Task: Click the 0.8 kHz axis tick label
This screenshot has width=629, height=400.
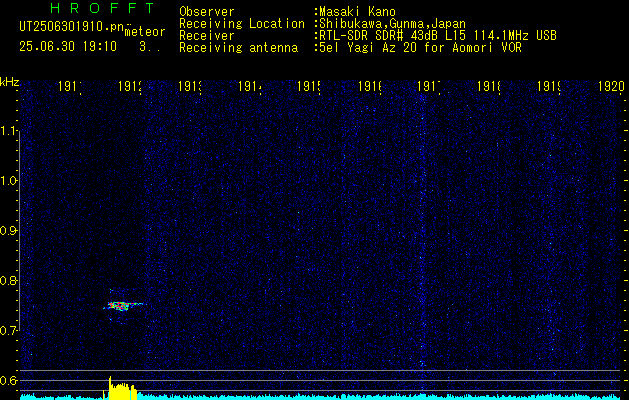Action: (x=9, y=280)
